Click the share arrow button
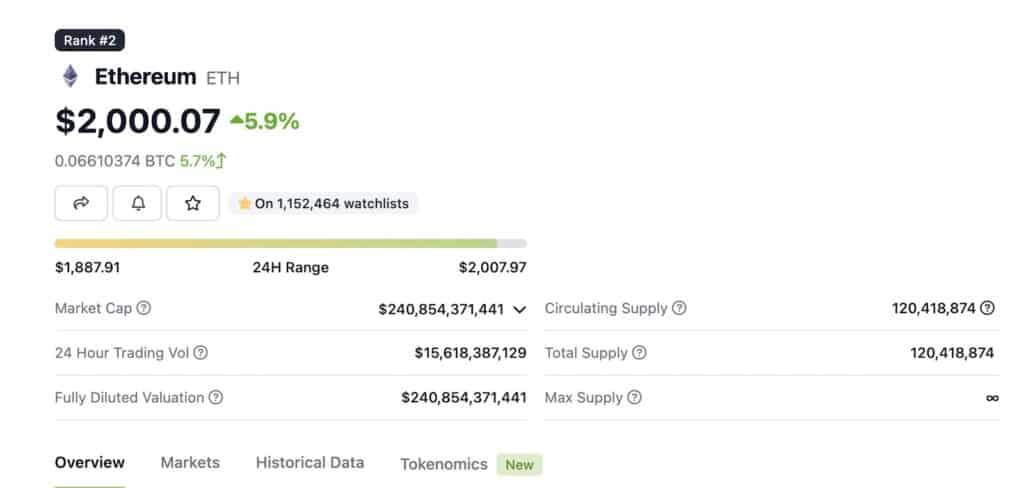1024x488 pixels. pos(81,203)
